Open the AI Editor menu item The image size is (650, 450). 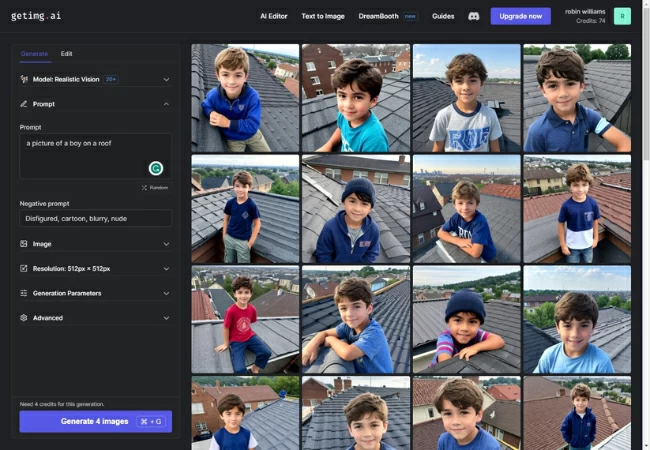(274, 16)
